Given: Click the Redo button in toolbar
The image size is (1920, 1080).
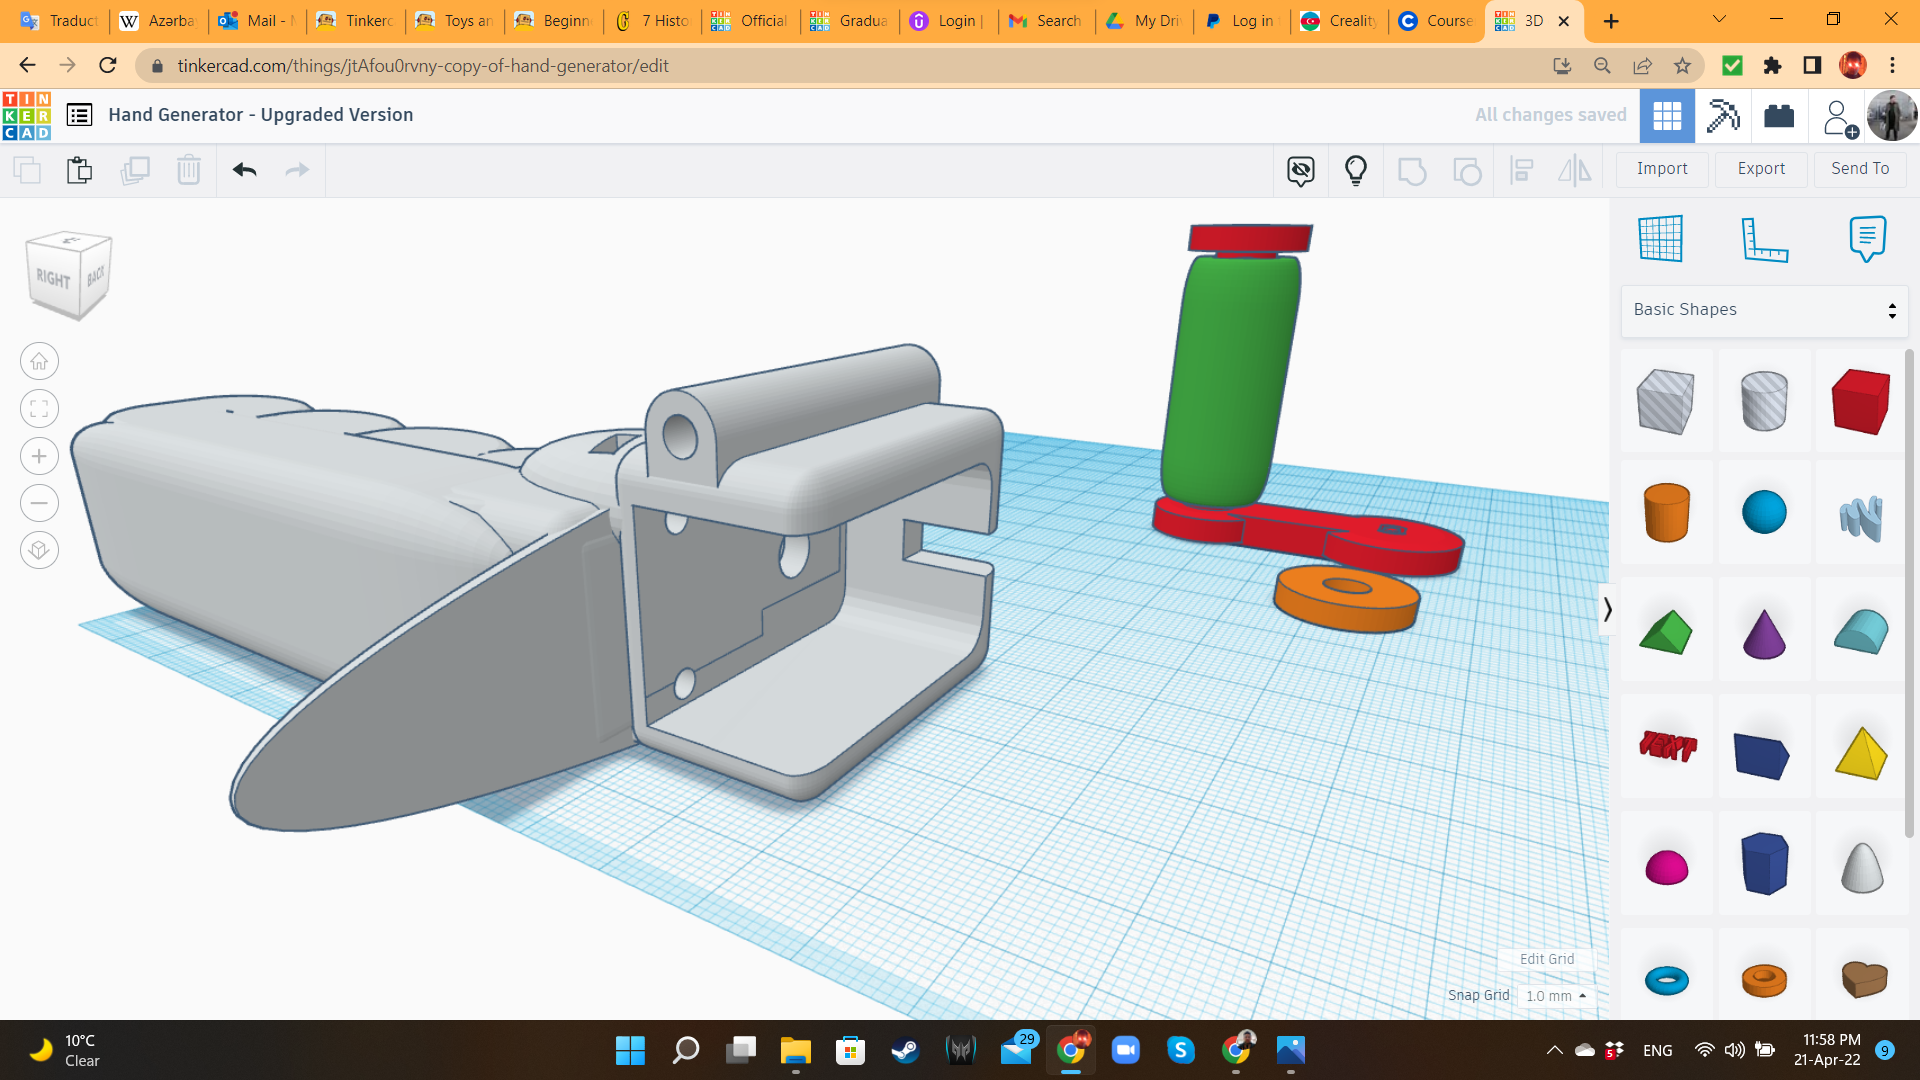Looking at the screenshot, I should tap(297, 169).
